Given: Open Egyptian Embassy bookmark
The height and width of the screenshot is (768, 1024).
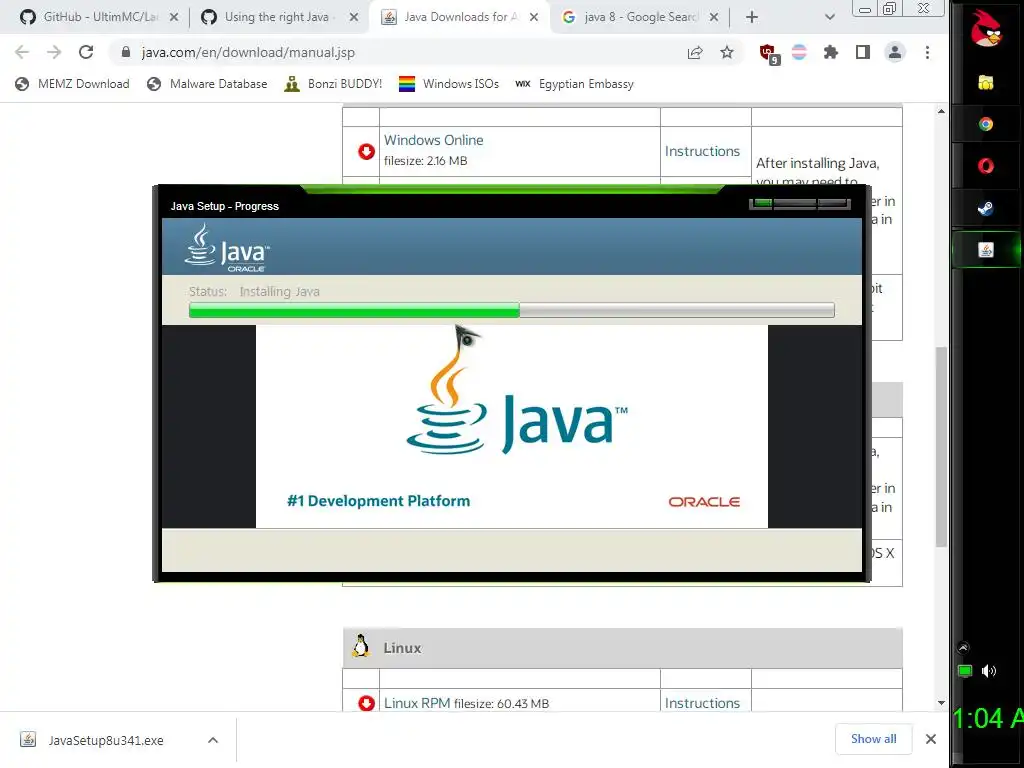Looking at the screenshot, I should 574,84.
